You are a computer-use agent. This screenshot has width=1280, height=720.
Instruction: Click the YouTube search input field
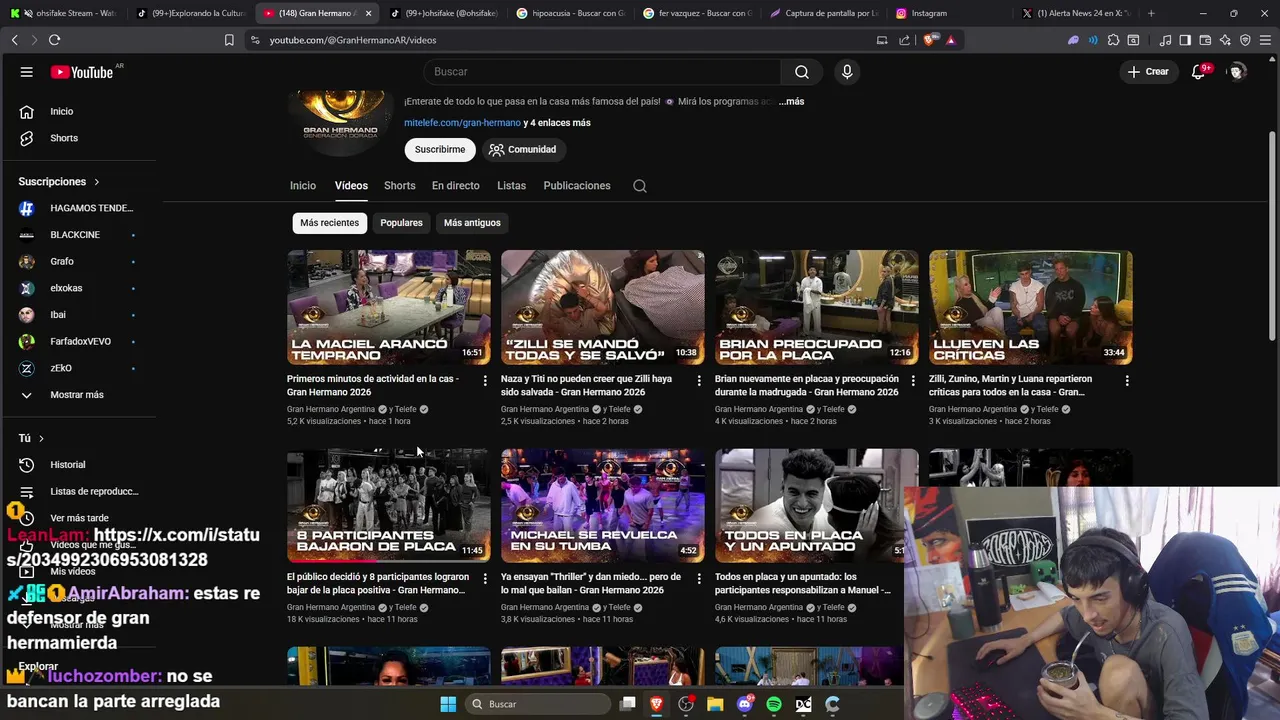point(602,72)
